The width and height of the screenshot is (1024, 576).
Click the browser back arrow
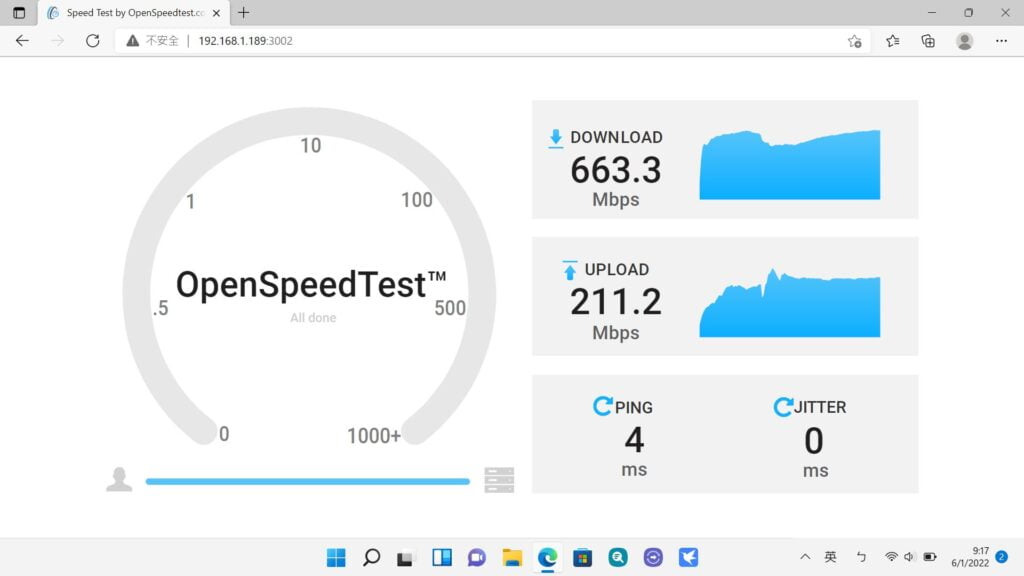coord(22,40)
